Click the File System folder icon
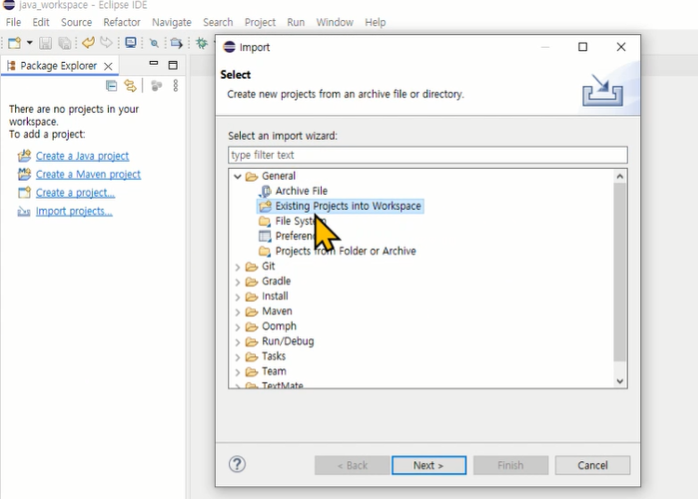The height and width of the screenshot is (499, 698). click(265, 221)
